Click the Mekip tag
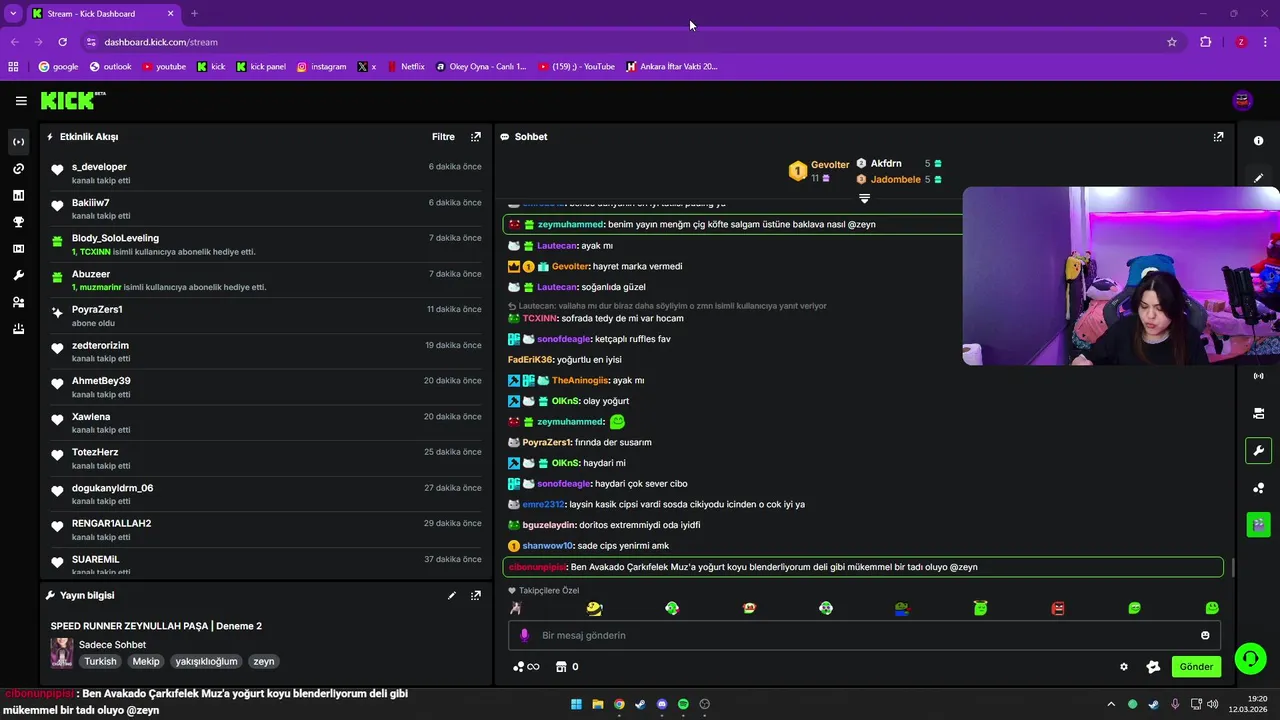 click(146, 661)
